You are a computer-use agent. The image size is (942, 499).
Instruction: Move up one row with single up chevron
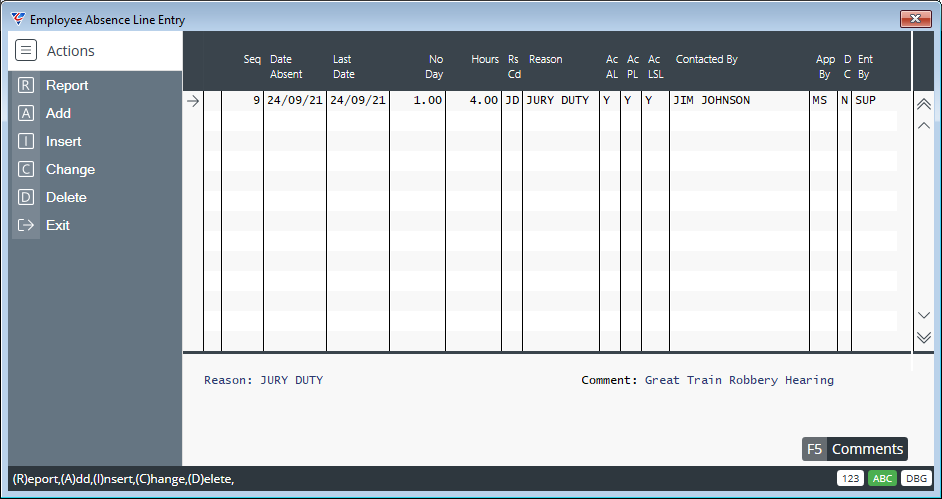click(x=924, y=126)
